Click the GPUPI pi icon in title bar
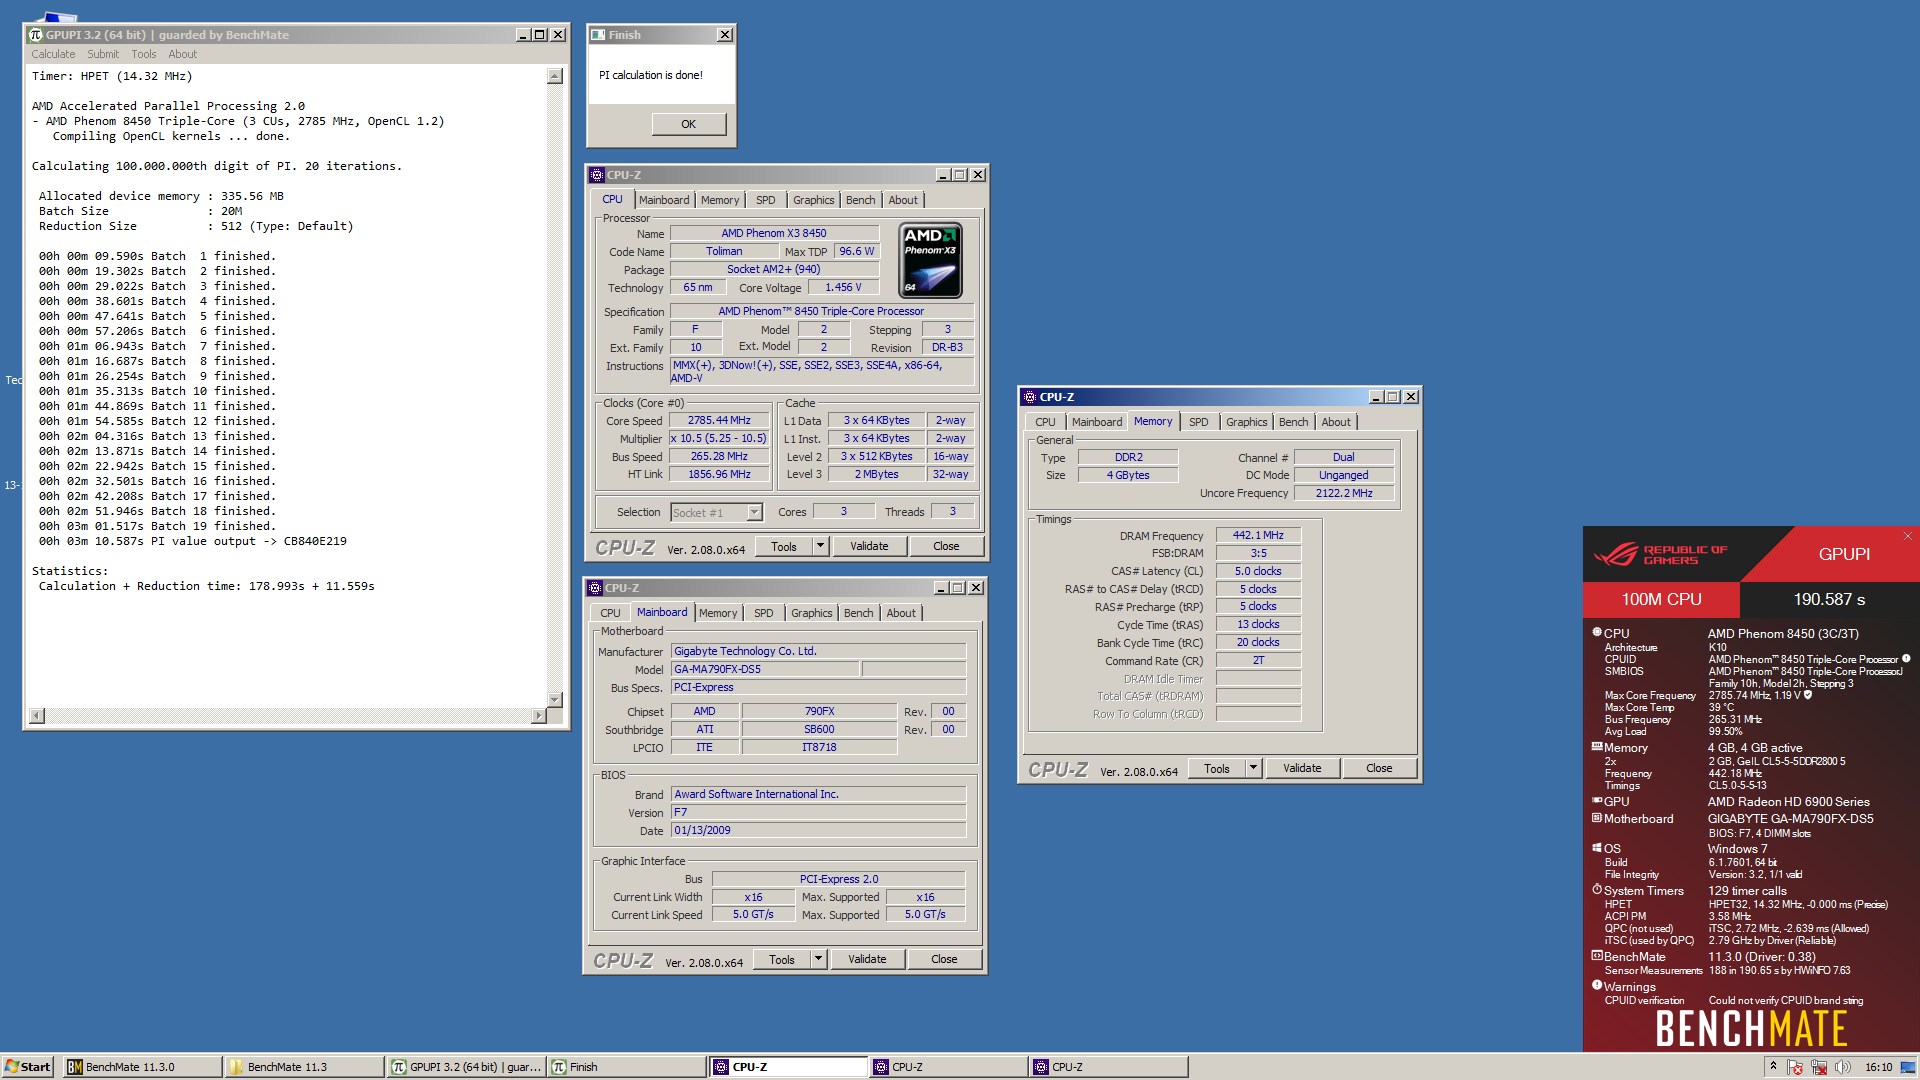Viewport: 1920px width, 1080px height. click(36, 35)
